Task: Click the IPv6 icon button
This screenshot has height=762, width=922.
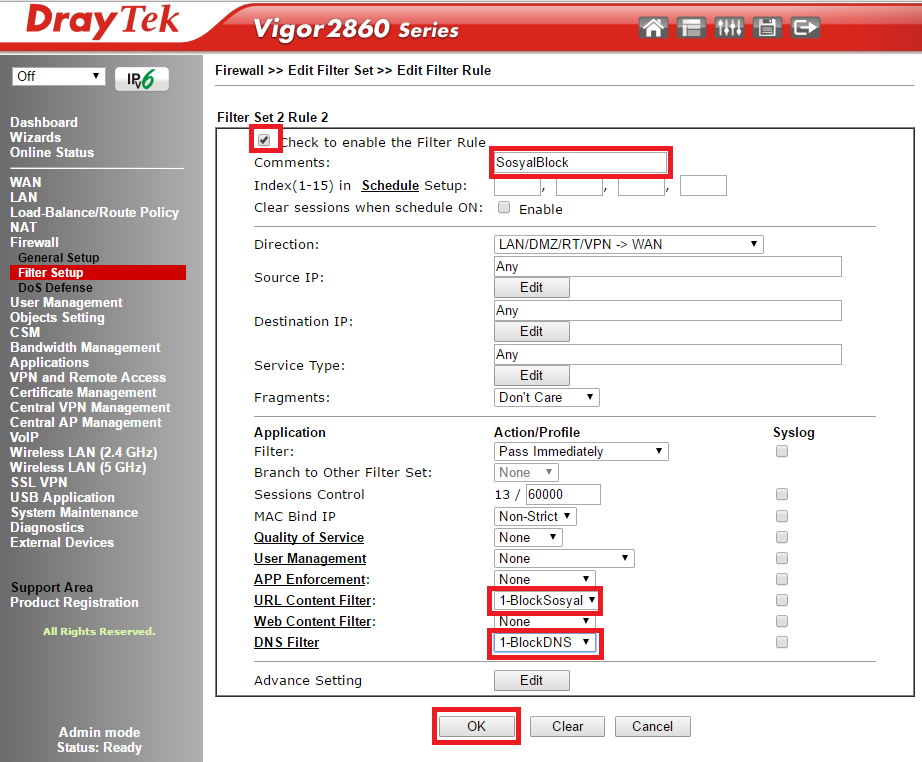Action: 142,79
